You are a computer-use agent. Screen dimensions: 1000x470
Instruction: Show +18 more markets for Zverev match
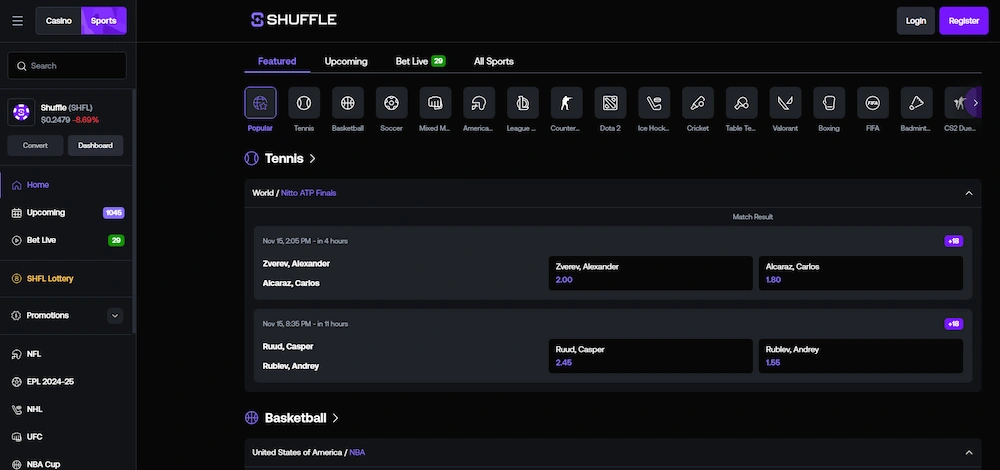[953, 241]
